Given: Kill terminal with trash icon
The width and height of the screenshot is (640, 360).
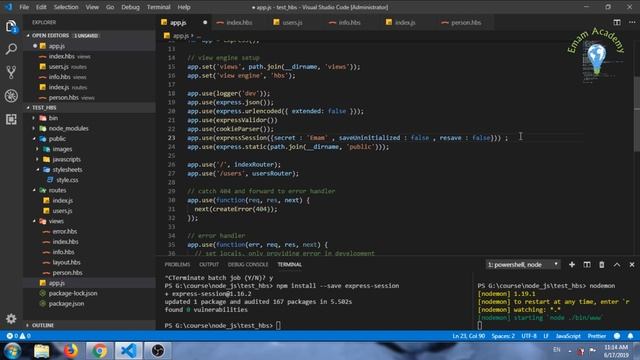Looking at the screenshot, I should click(602, 264).
